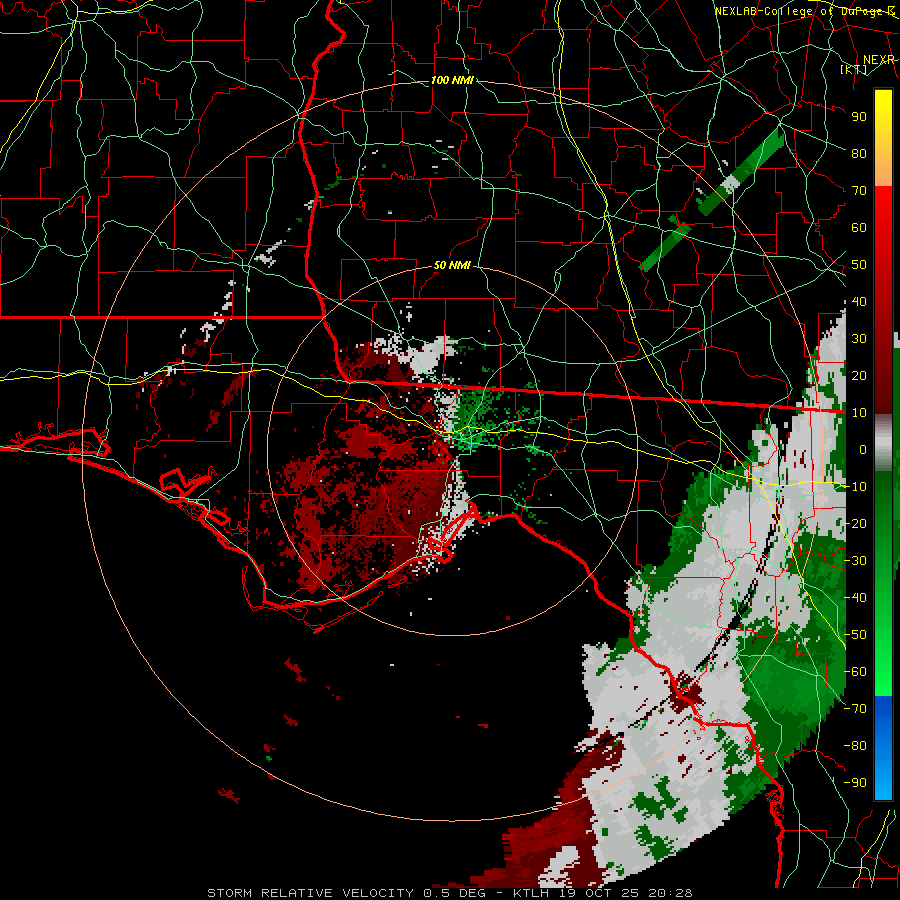Image resolution: width=900 pixels, height=900 pixels.
Task: Click the NEXLAB-College of DuPage title text
Action: click(x=805, y=11)
